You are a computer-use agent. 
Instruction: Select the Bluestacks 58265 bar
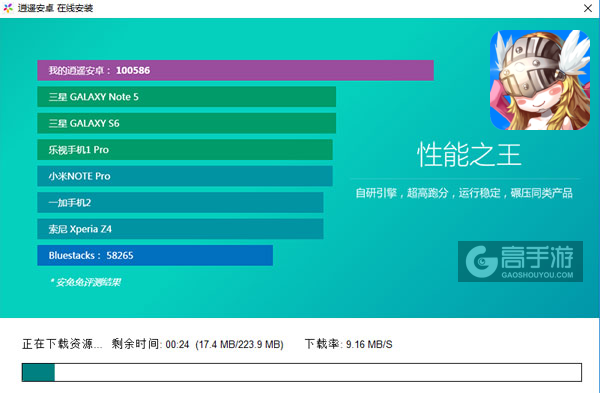tap(155, 255)
